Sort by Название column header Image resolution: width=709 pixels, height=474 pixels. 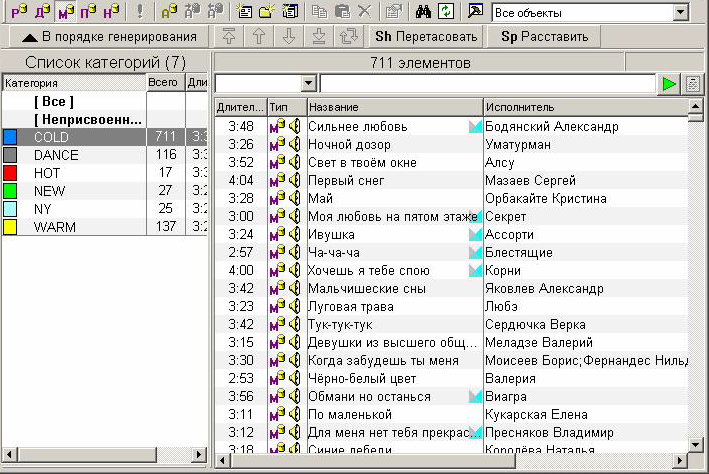[x=394, y=107]
